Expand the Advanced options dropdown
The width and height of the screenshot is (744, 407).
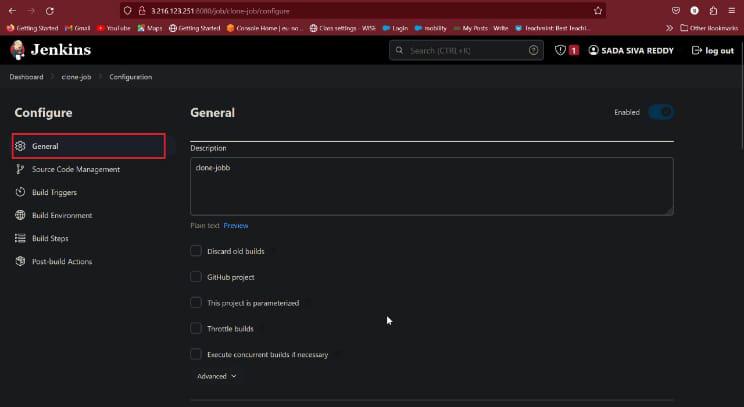click(216, 376)
